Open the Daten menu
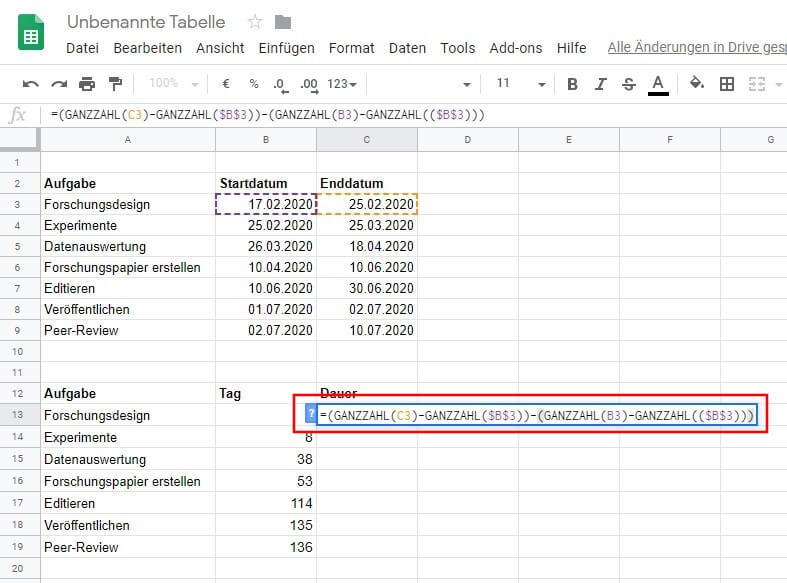The width and height of the screenshot is (787, 583). click(407, 48)
